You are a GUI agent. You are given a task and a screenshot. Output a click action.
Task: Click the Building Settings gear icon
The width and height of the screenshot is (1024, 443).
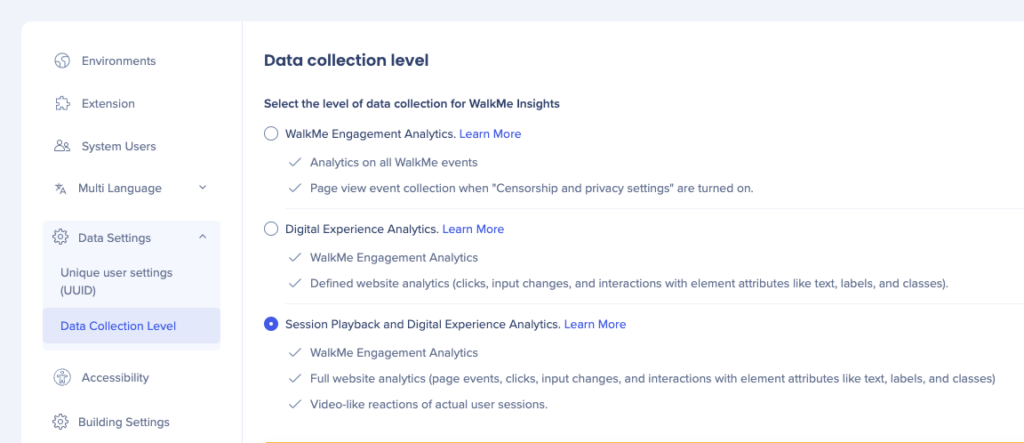click(61, 421)
